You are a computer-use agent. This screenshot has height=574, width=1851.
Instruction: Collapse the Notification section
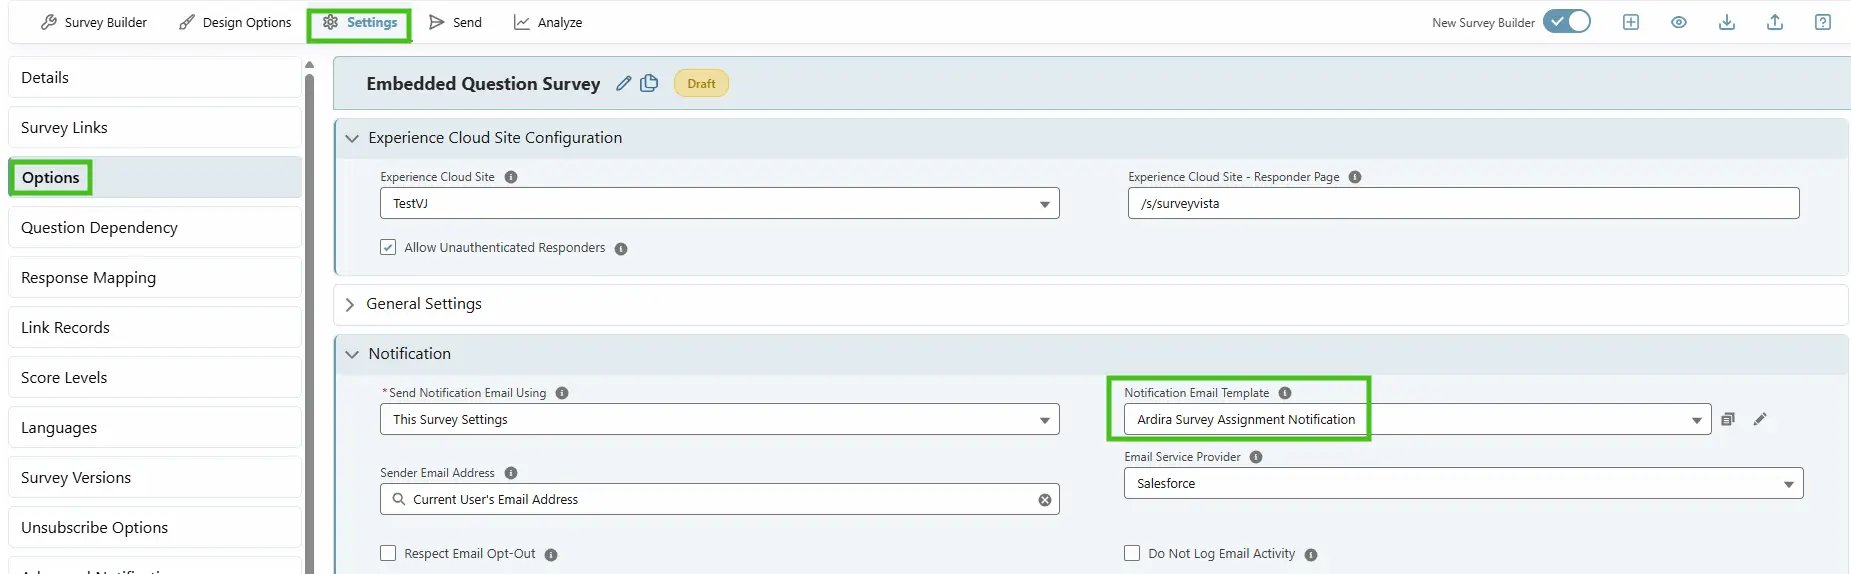[352, 354]
